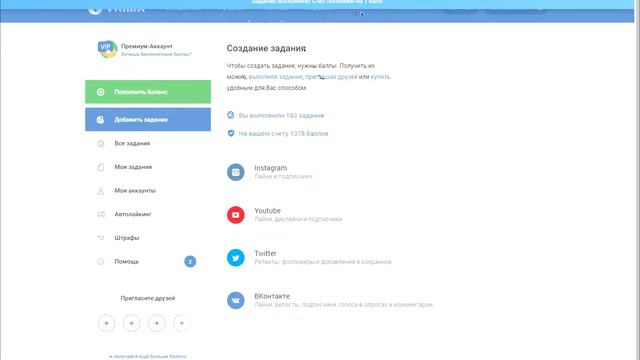Click site logo in top header
Screen dimensions: 640x360
click(116, 8)
